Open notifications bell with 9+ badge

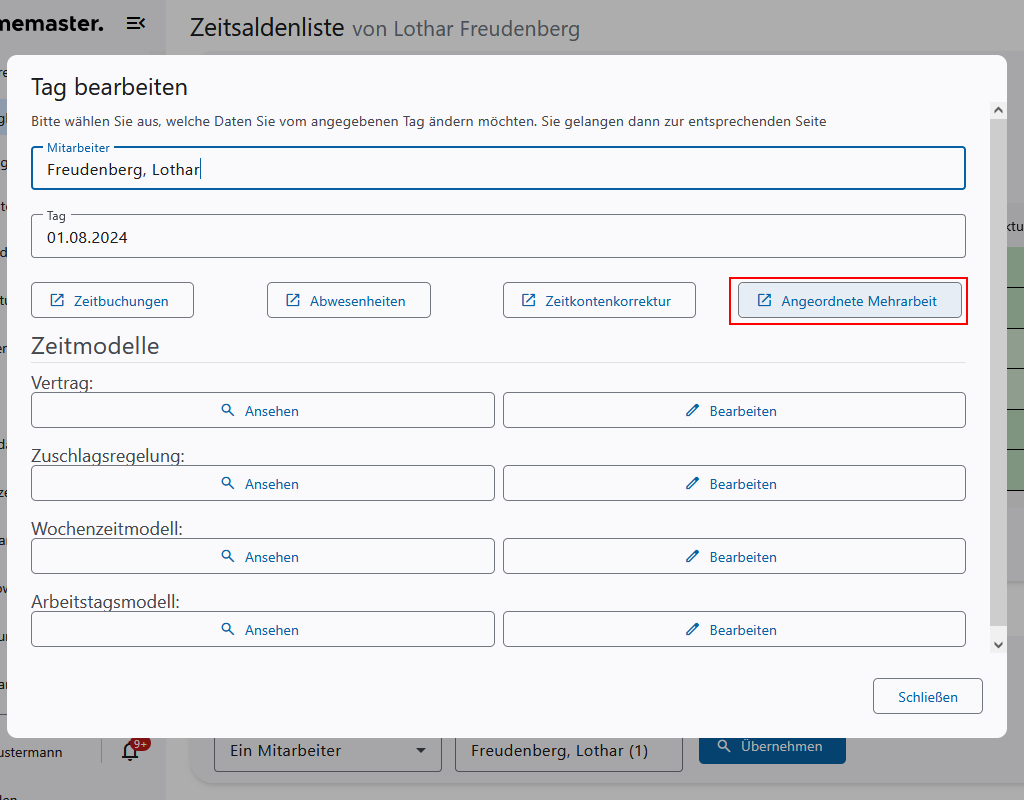pyautogui.click(x=131, y=750)
